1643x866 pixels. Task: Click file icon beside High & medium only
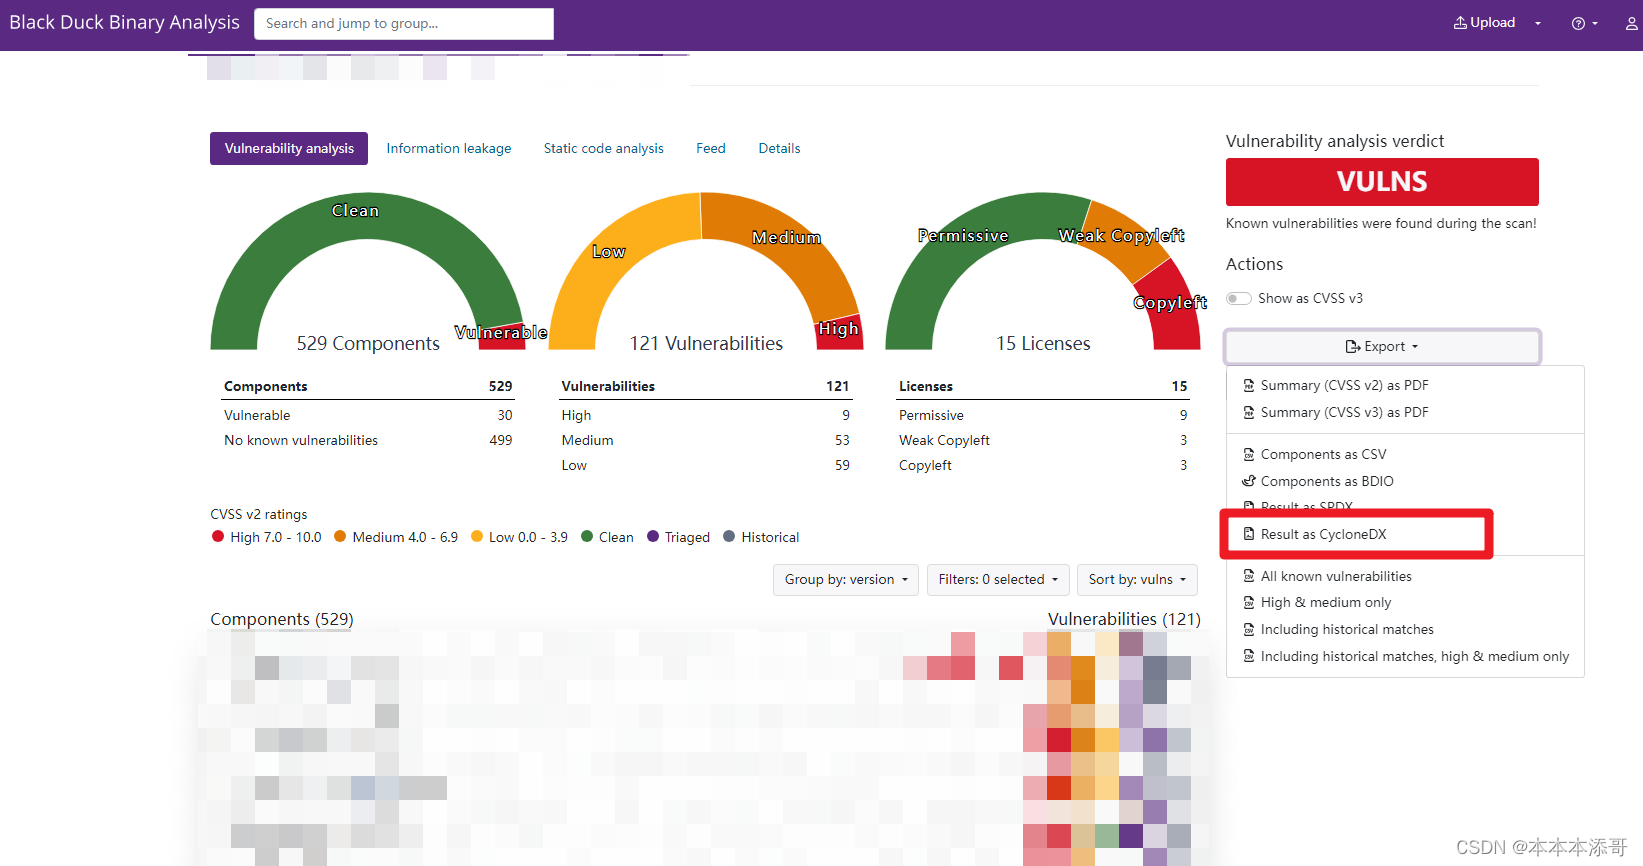pyautogui.click(x=1249, y=602)
